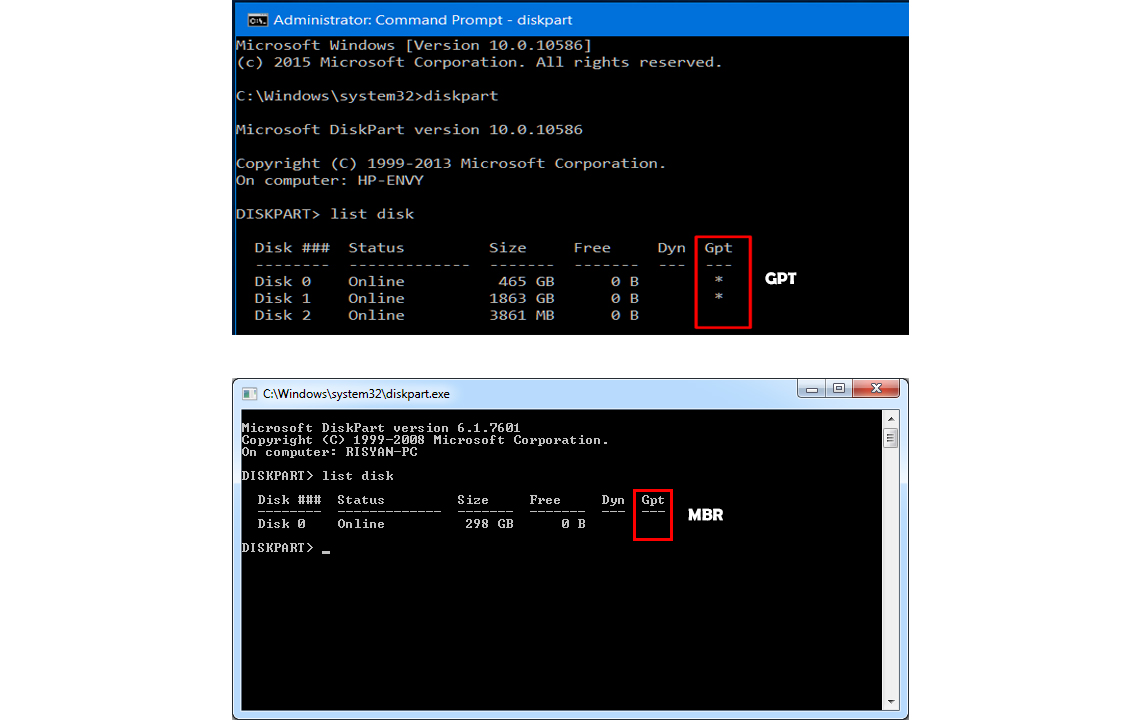
Task: Click the 'Dyn' header in Administrator window
Action: coord(671,248)
